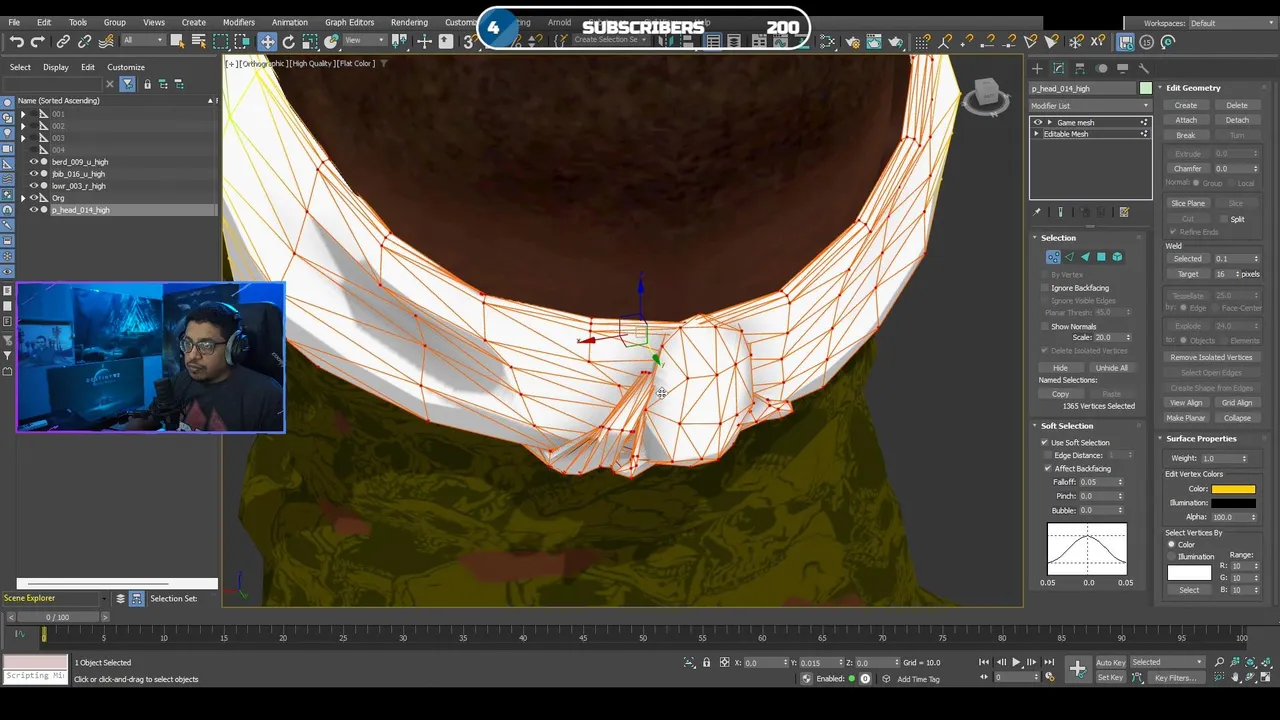Select the Color radio button

coord(1171,545)
